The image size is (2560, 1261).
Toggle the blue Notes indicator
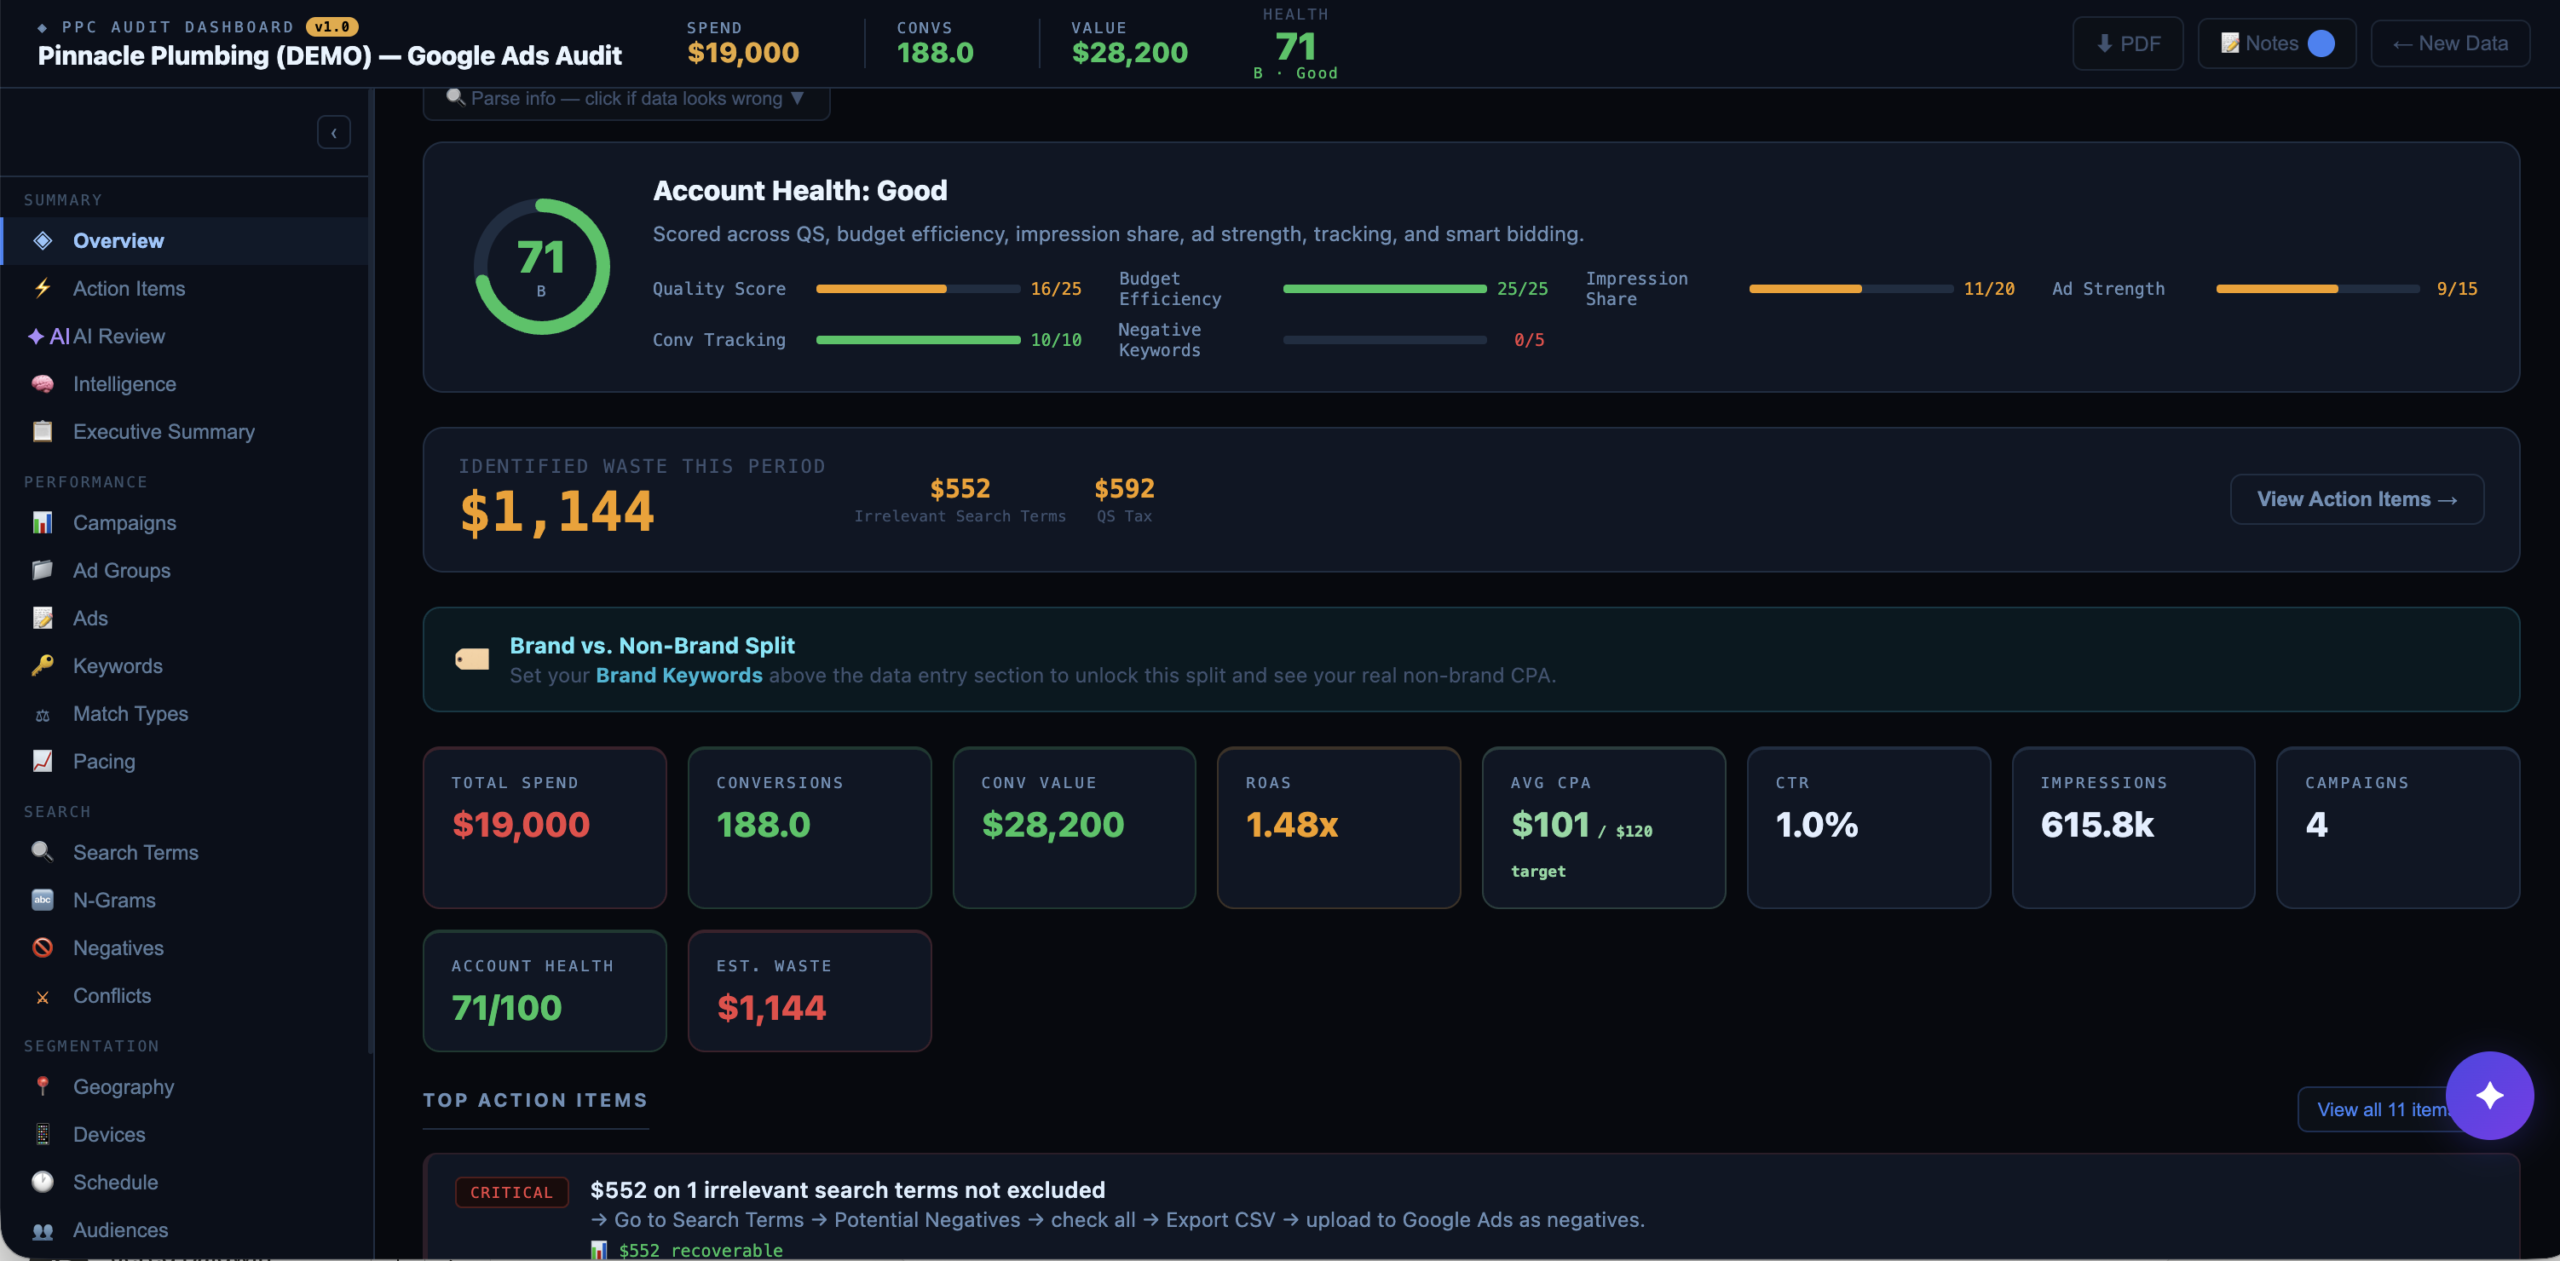click(x=2320, y=44)
